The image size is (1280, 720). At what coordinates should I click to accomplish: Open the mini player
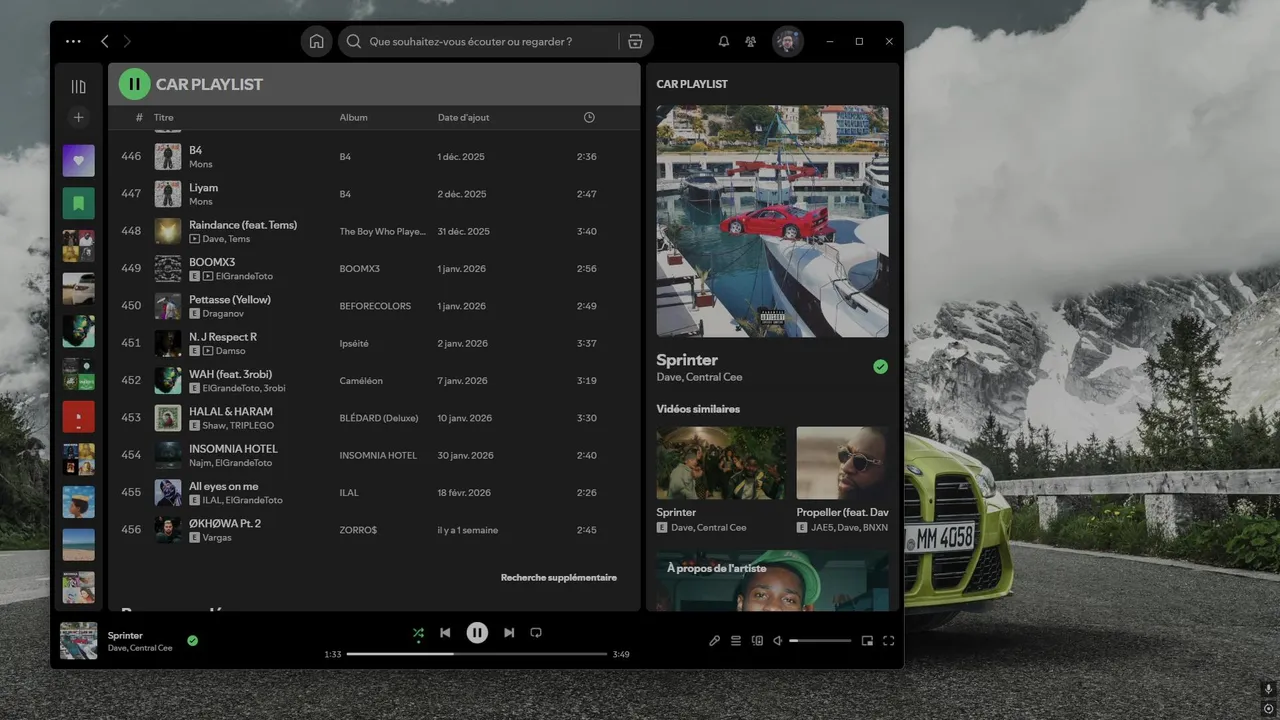867,641
